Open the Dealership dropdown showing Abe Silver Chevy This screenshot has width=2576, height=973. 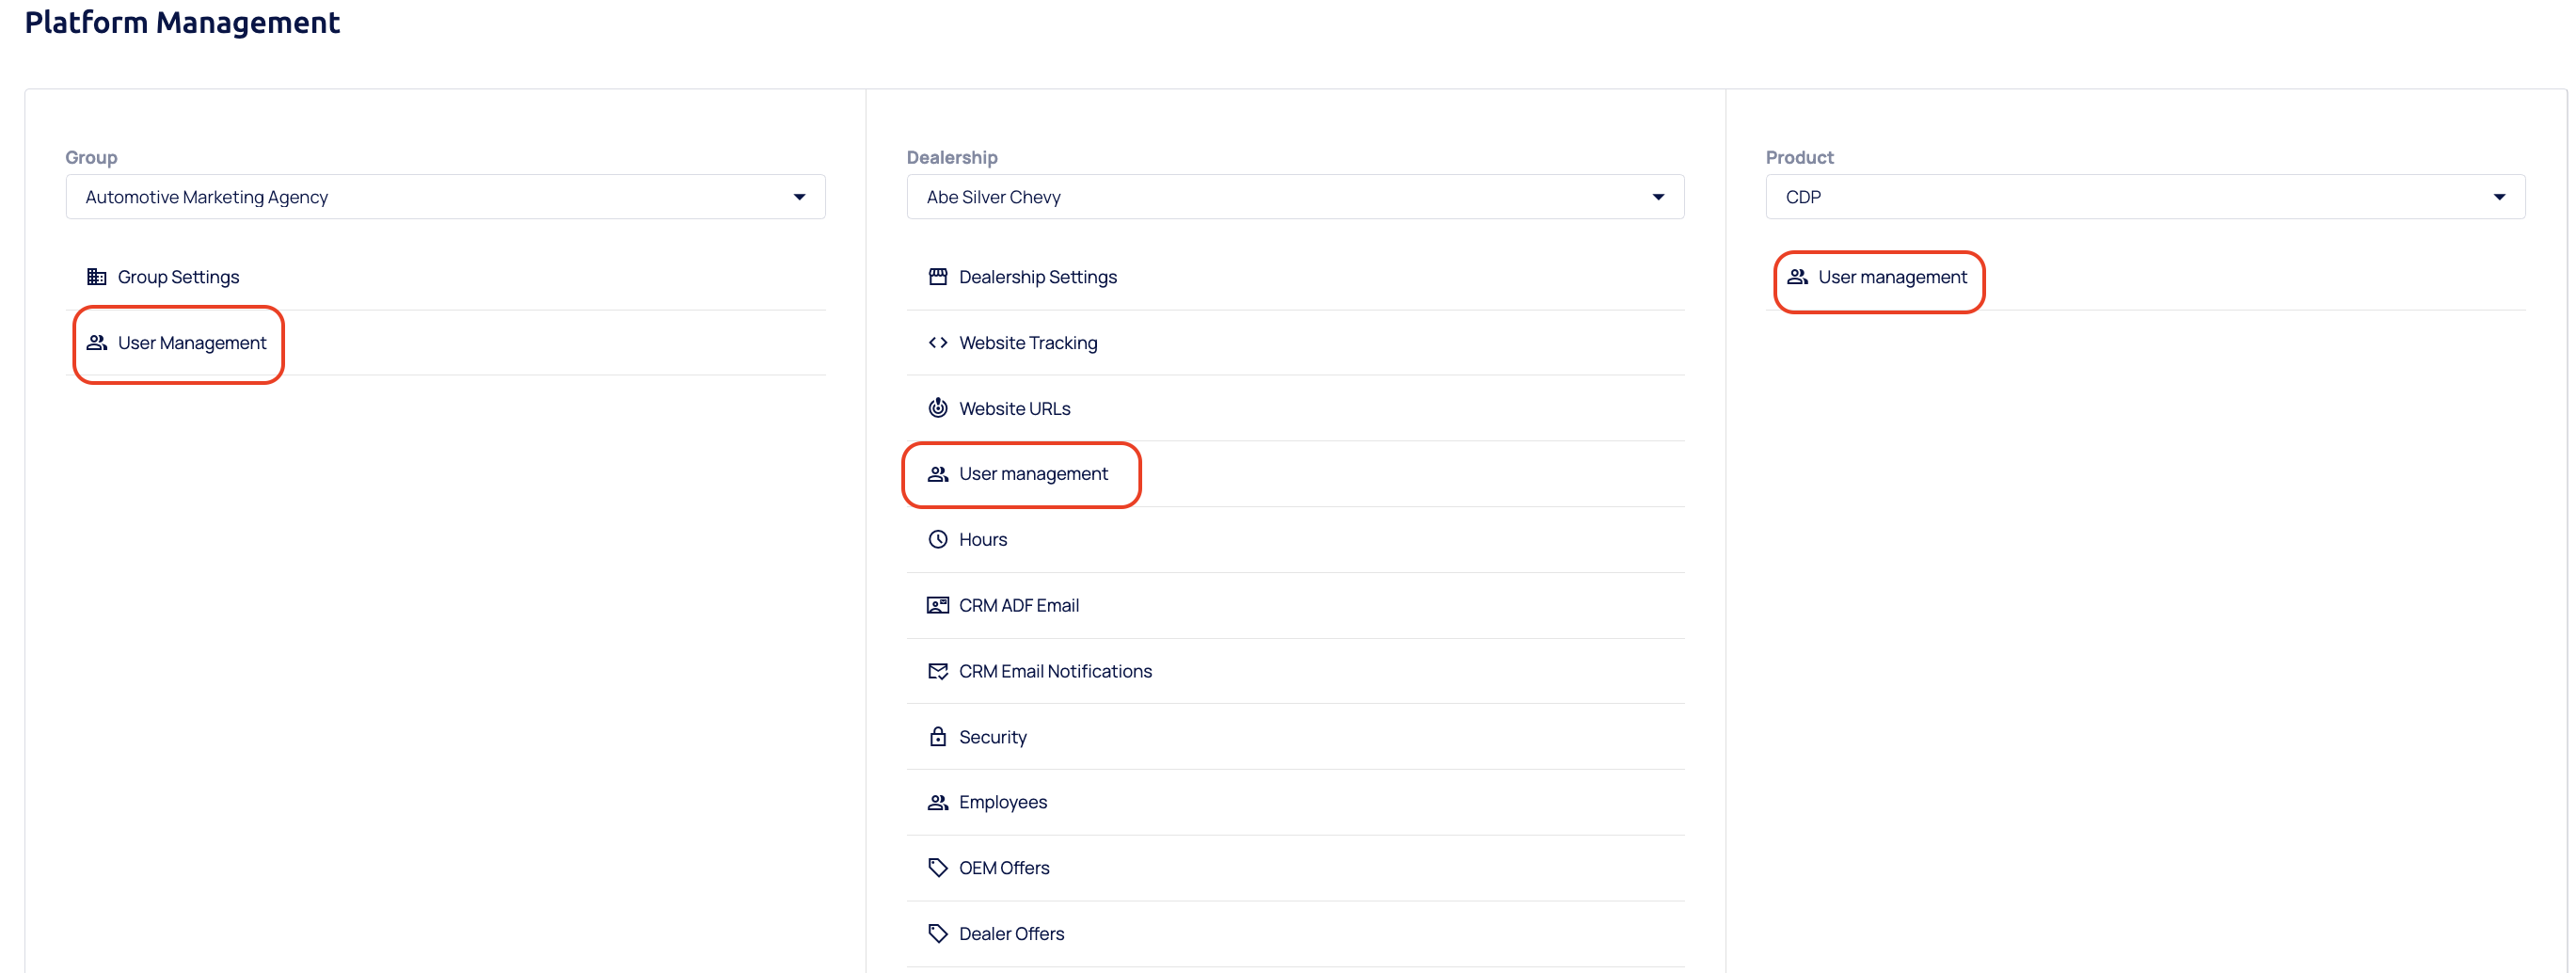(1294, 197)
